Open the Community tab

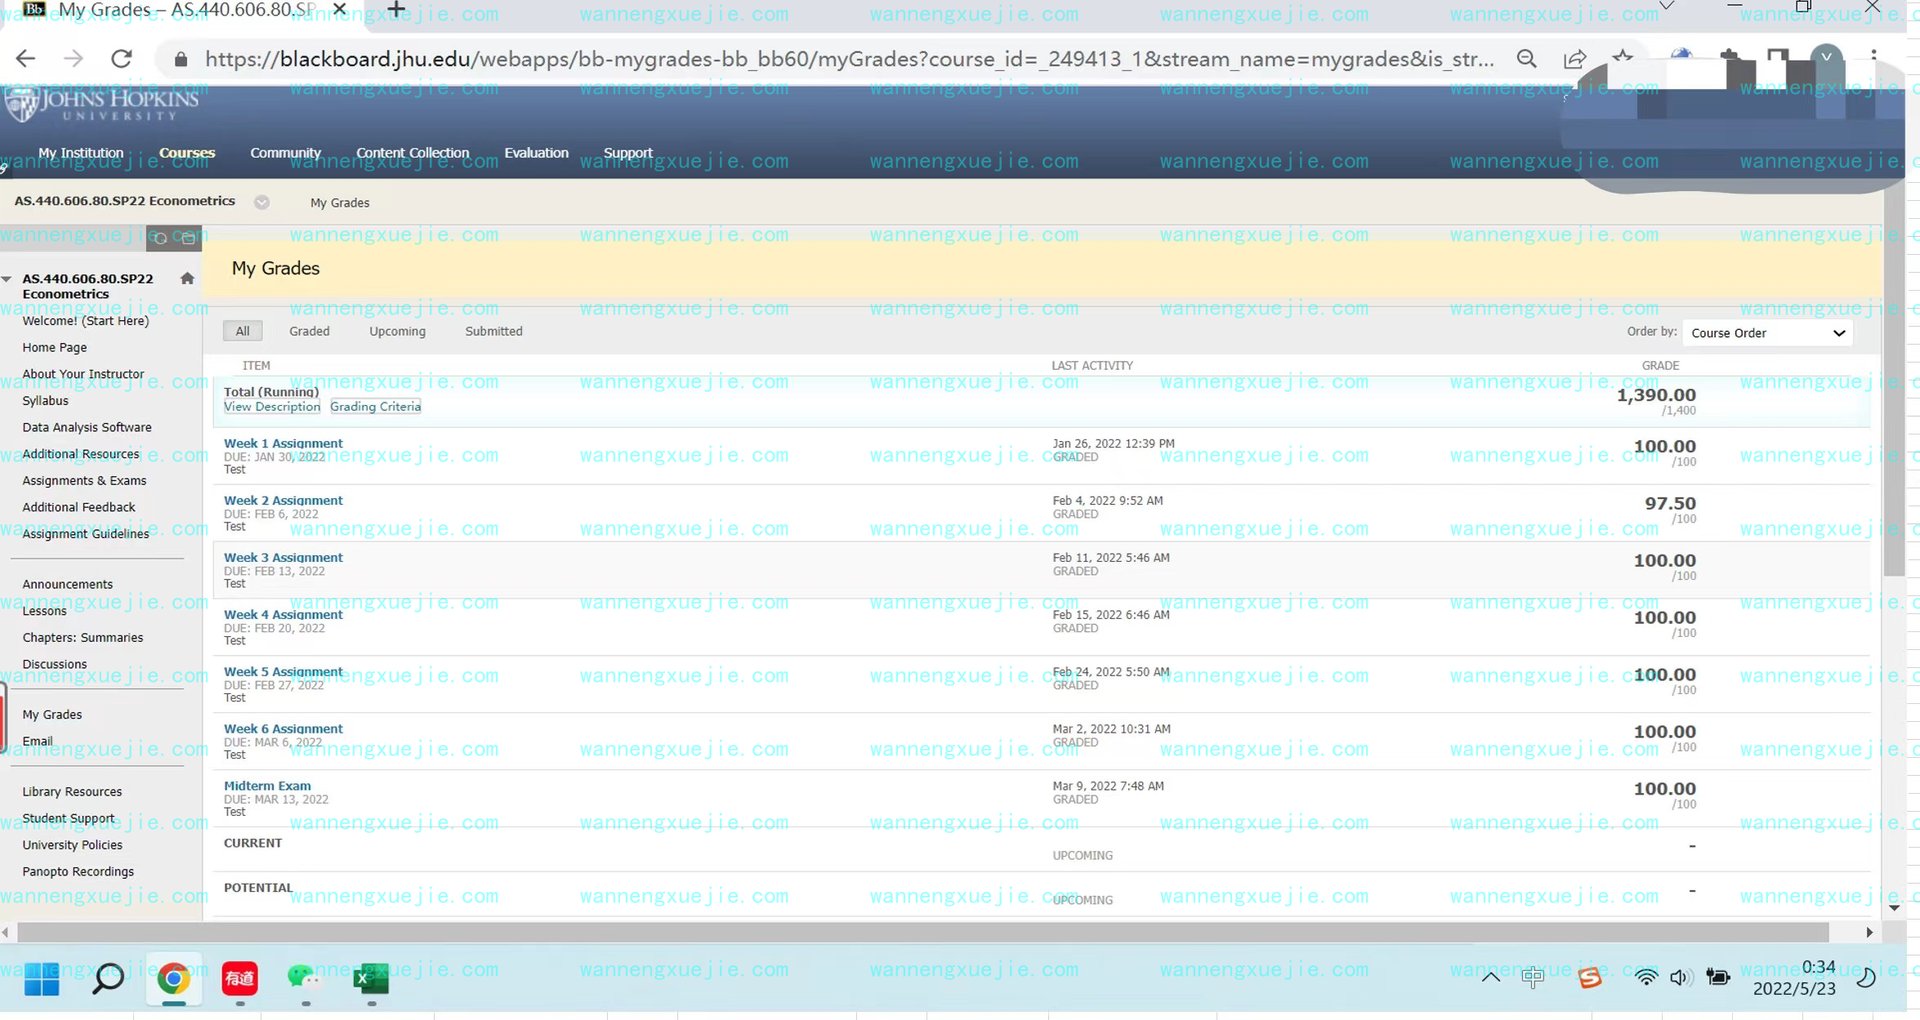click(286, 153)
